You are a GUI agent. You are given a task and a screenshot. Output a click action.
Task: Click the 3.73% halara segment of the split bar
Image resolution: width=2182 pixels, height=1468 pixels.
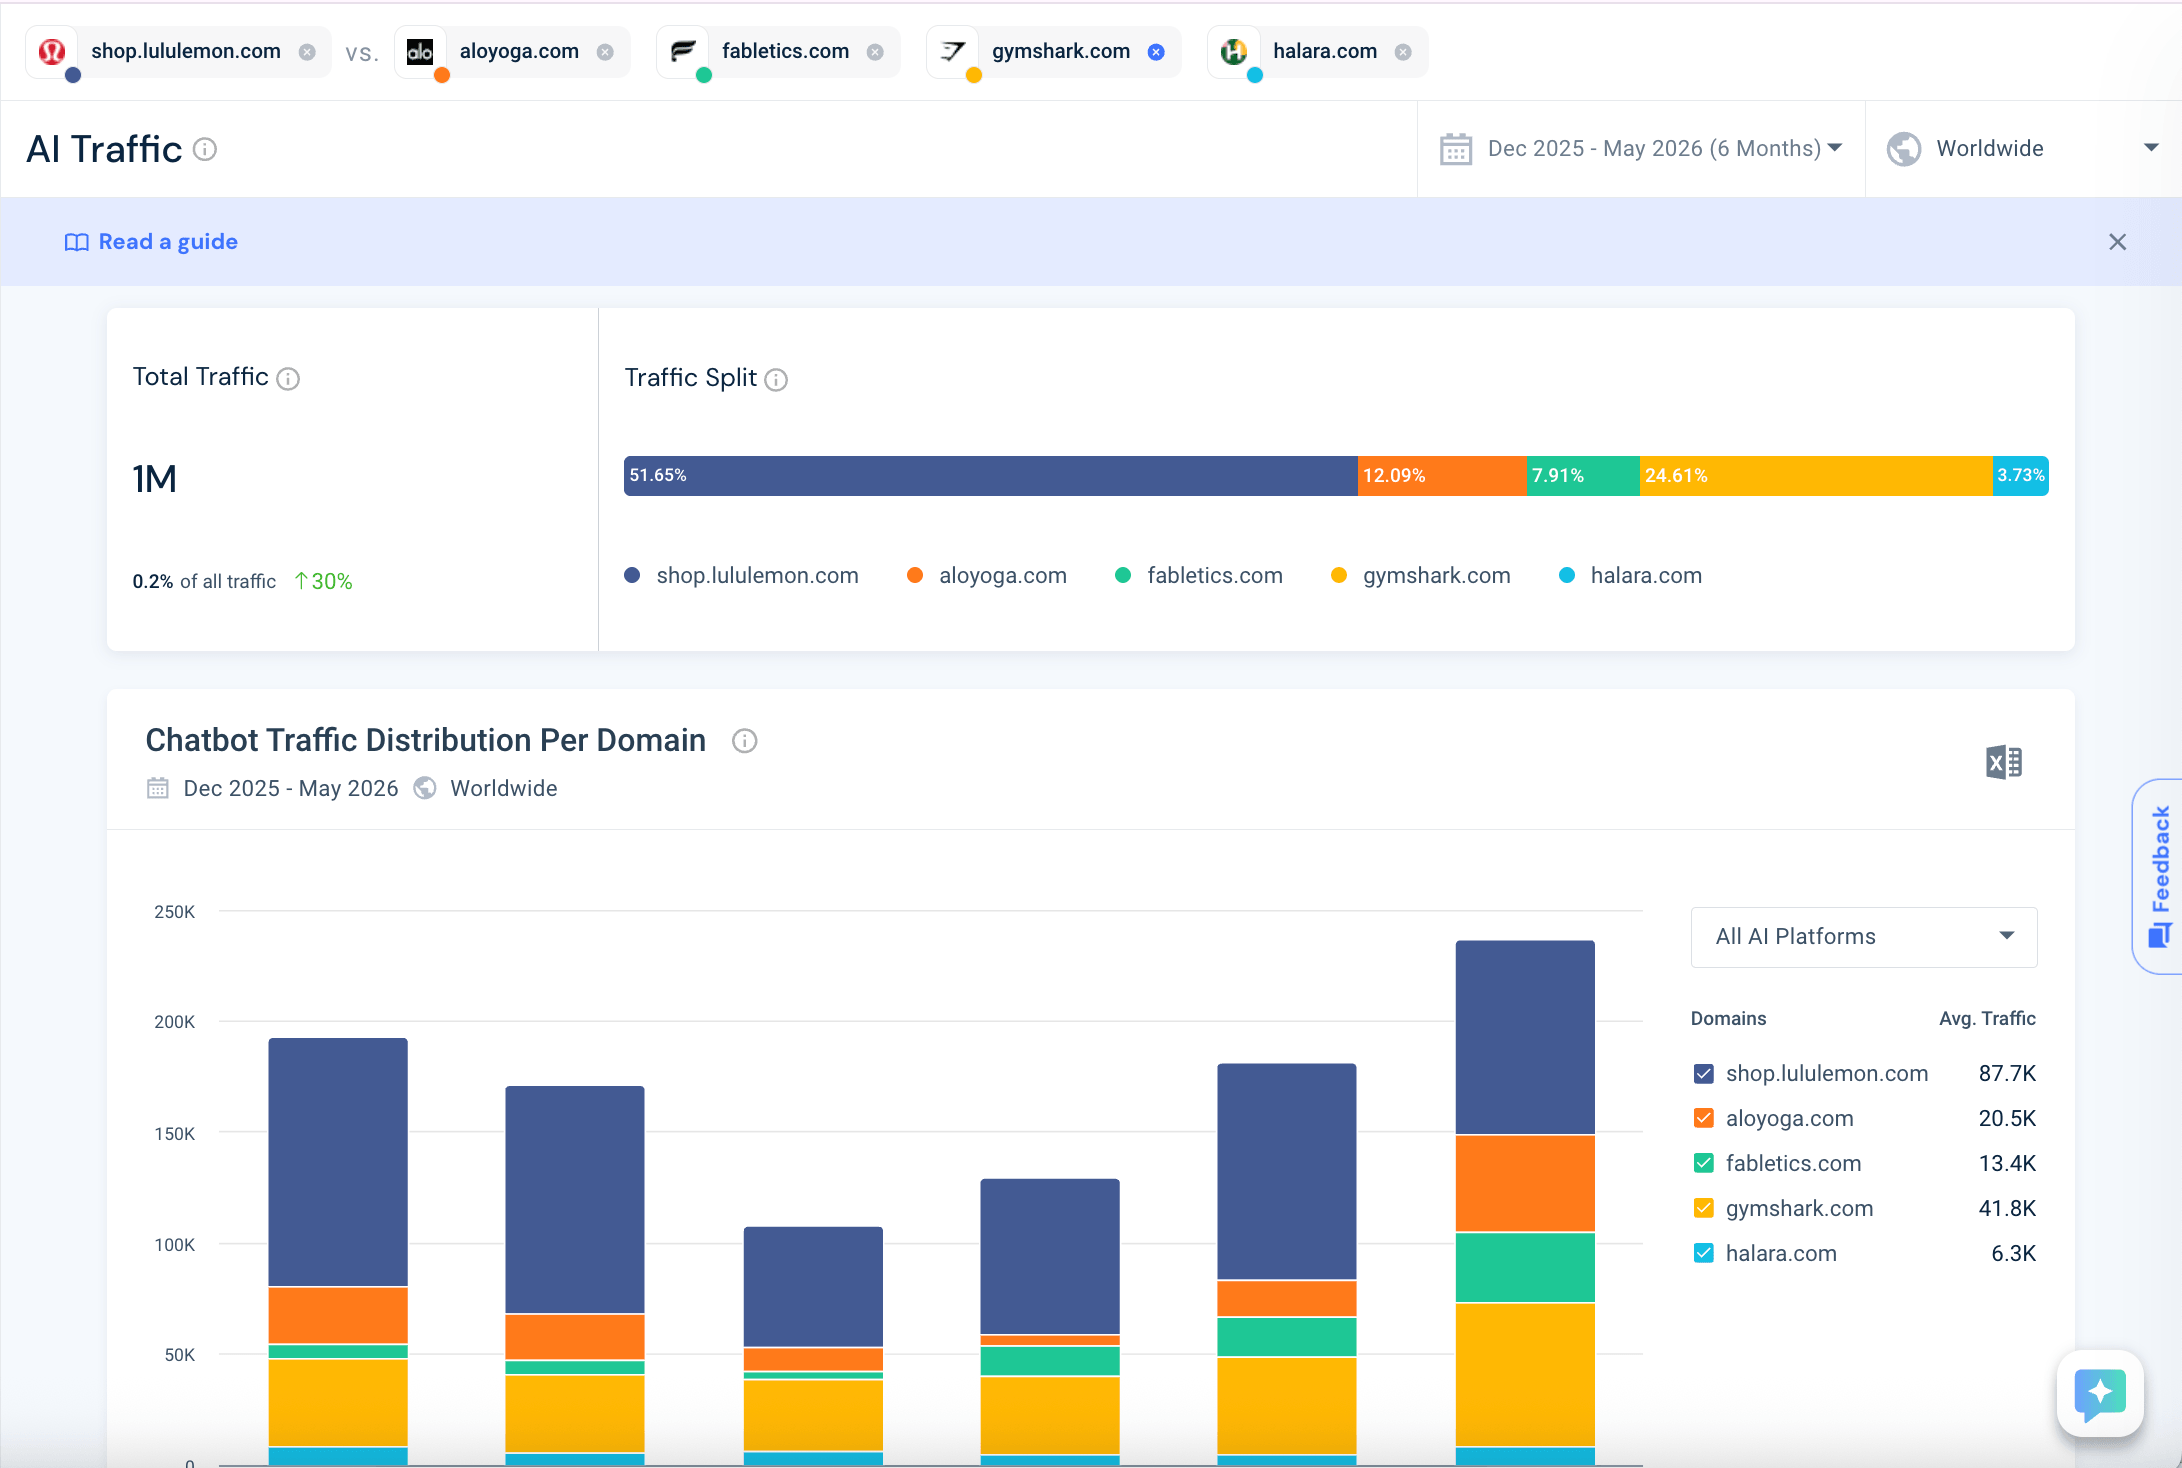(2020, 476)
